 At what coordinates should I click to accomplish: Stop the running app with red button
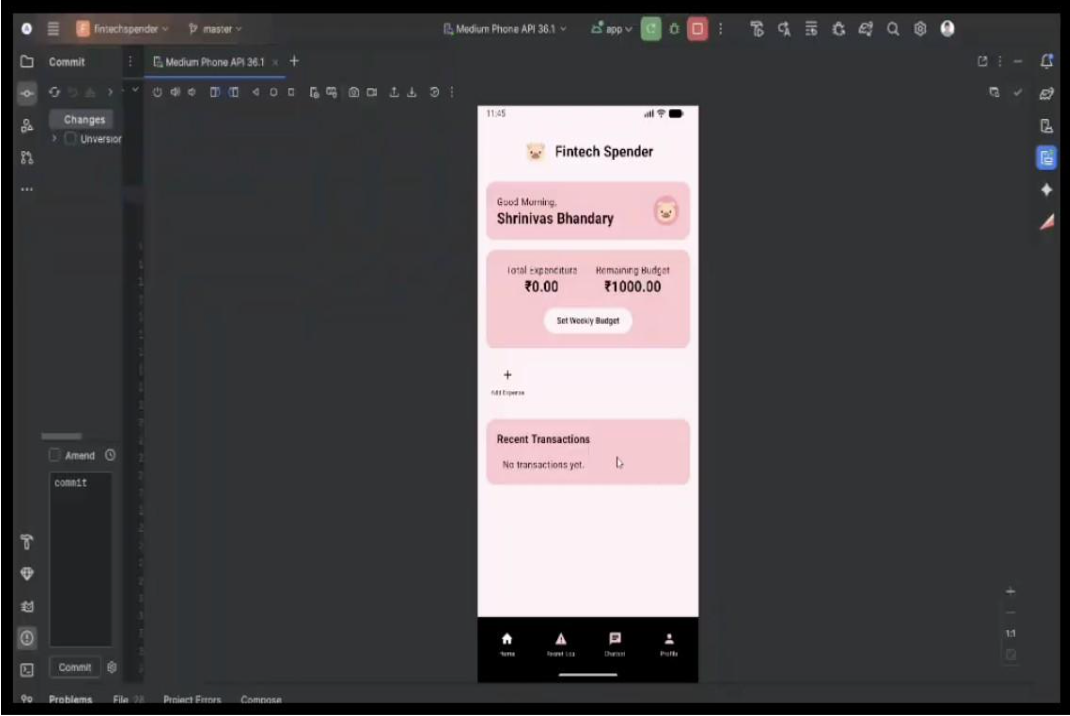click(x=697, y=29)
